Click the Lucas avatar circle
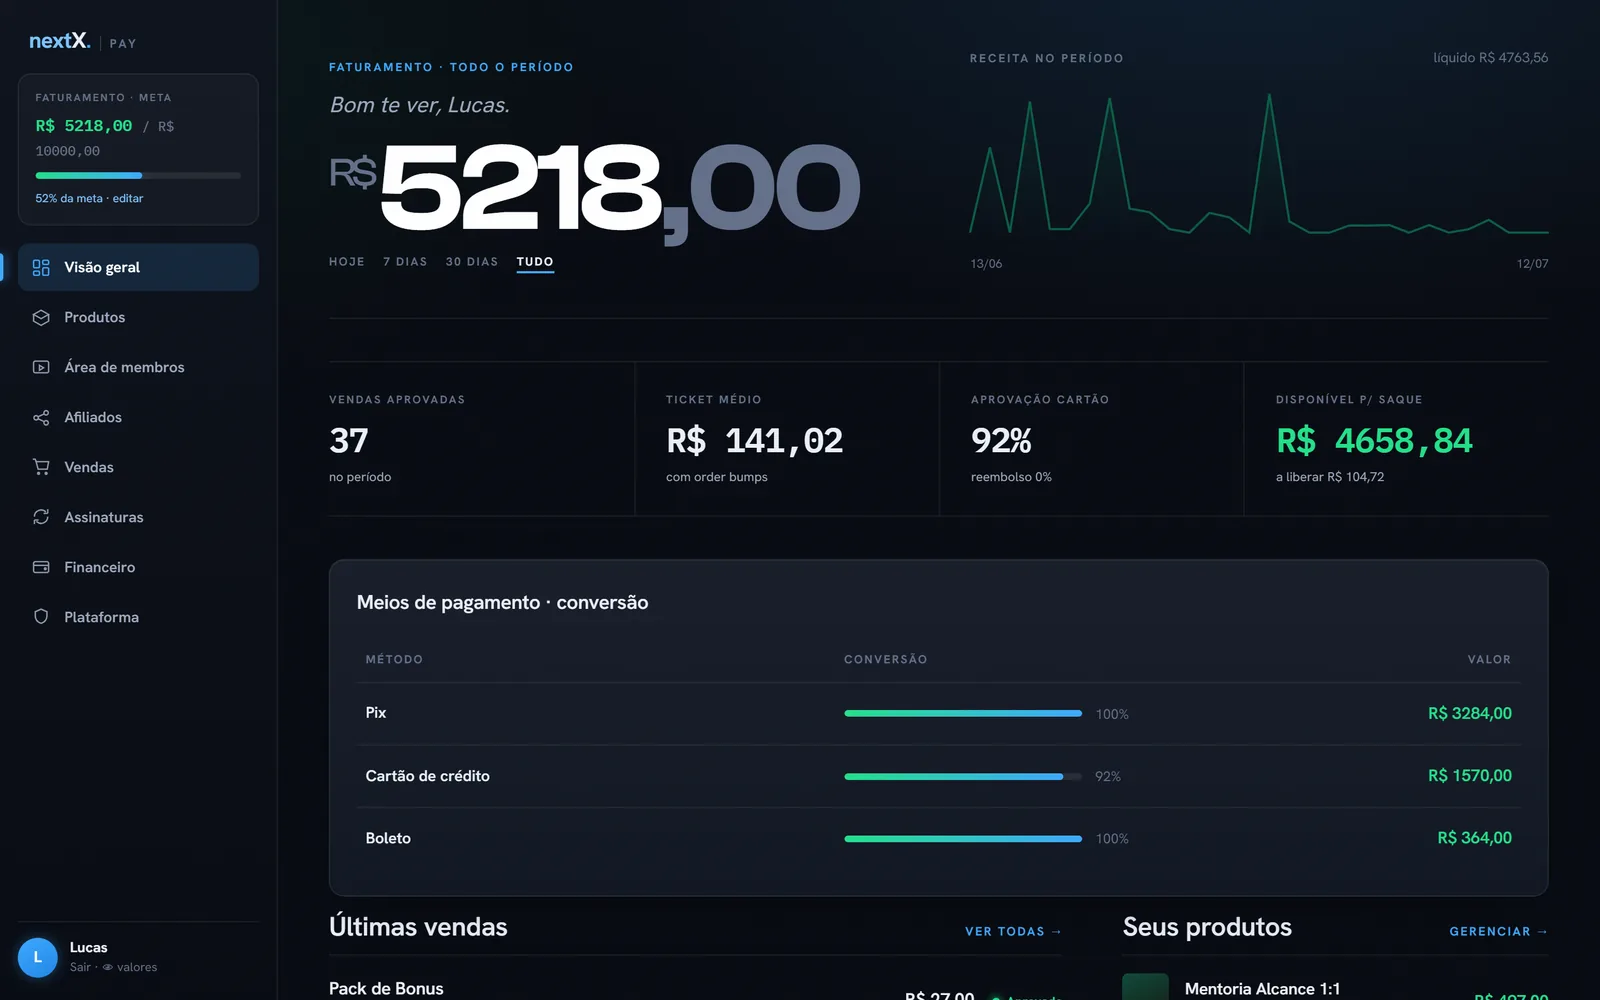 (x=38, y=957)
